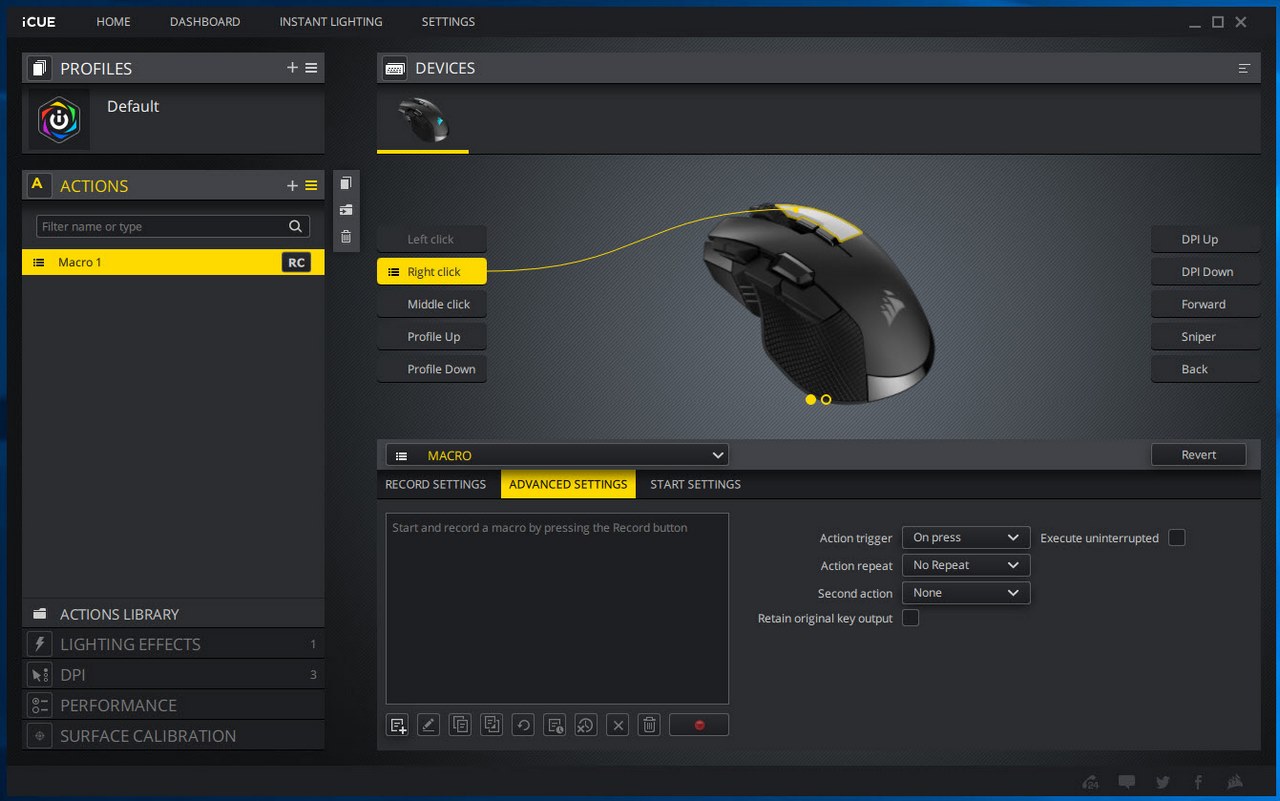Open the Profiles hamburger menu
Screen dimensions: 1280x801
pos(311,68)
